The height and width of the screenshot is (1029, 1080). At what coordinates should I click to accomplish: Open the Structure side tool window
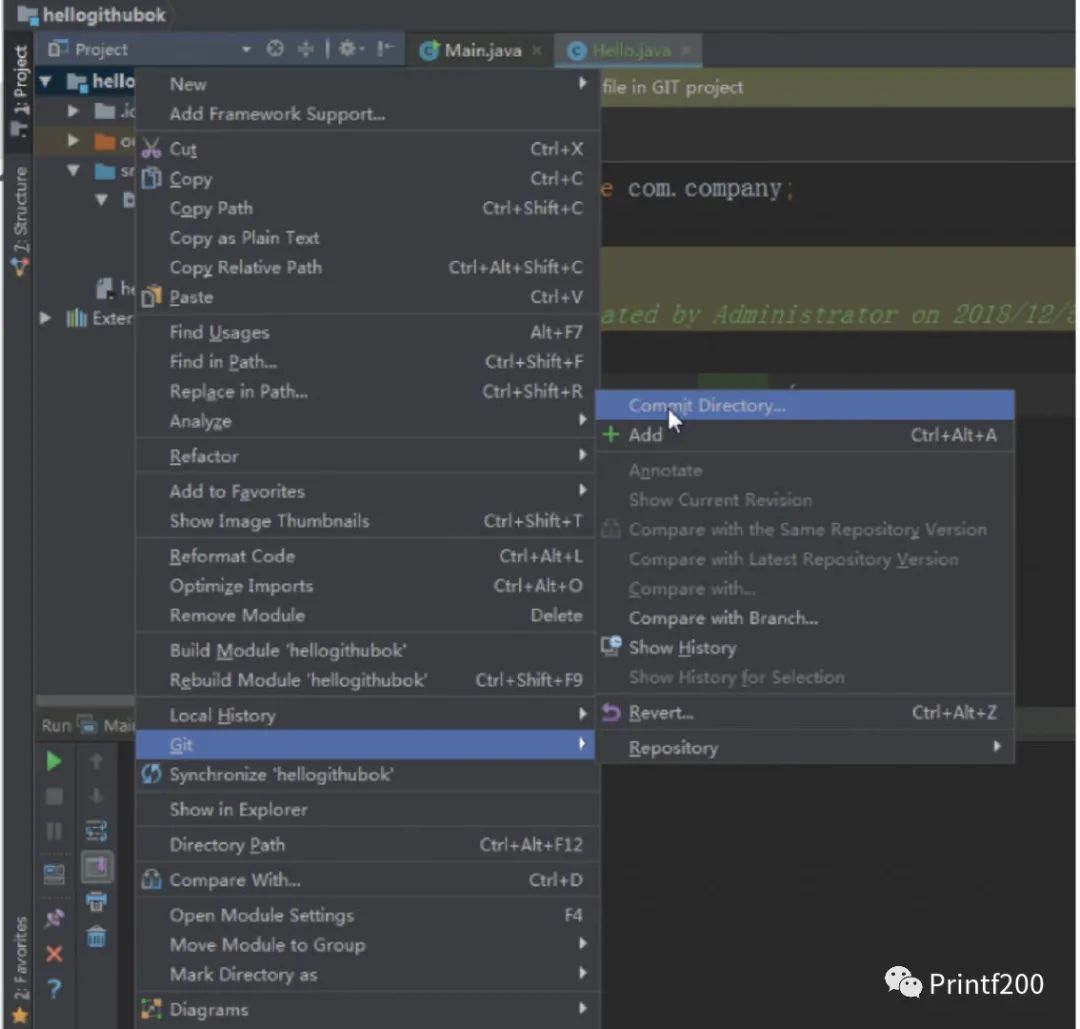pos(19,219)
